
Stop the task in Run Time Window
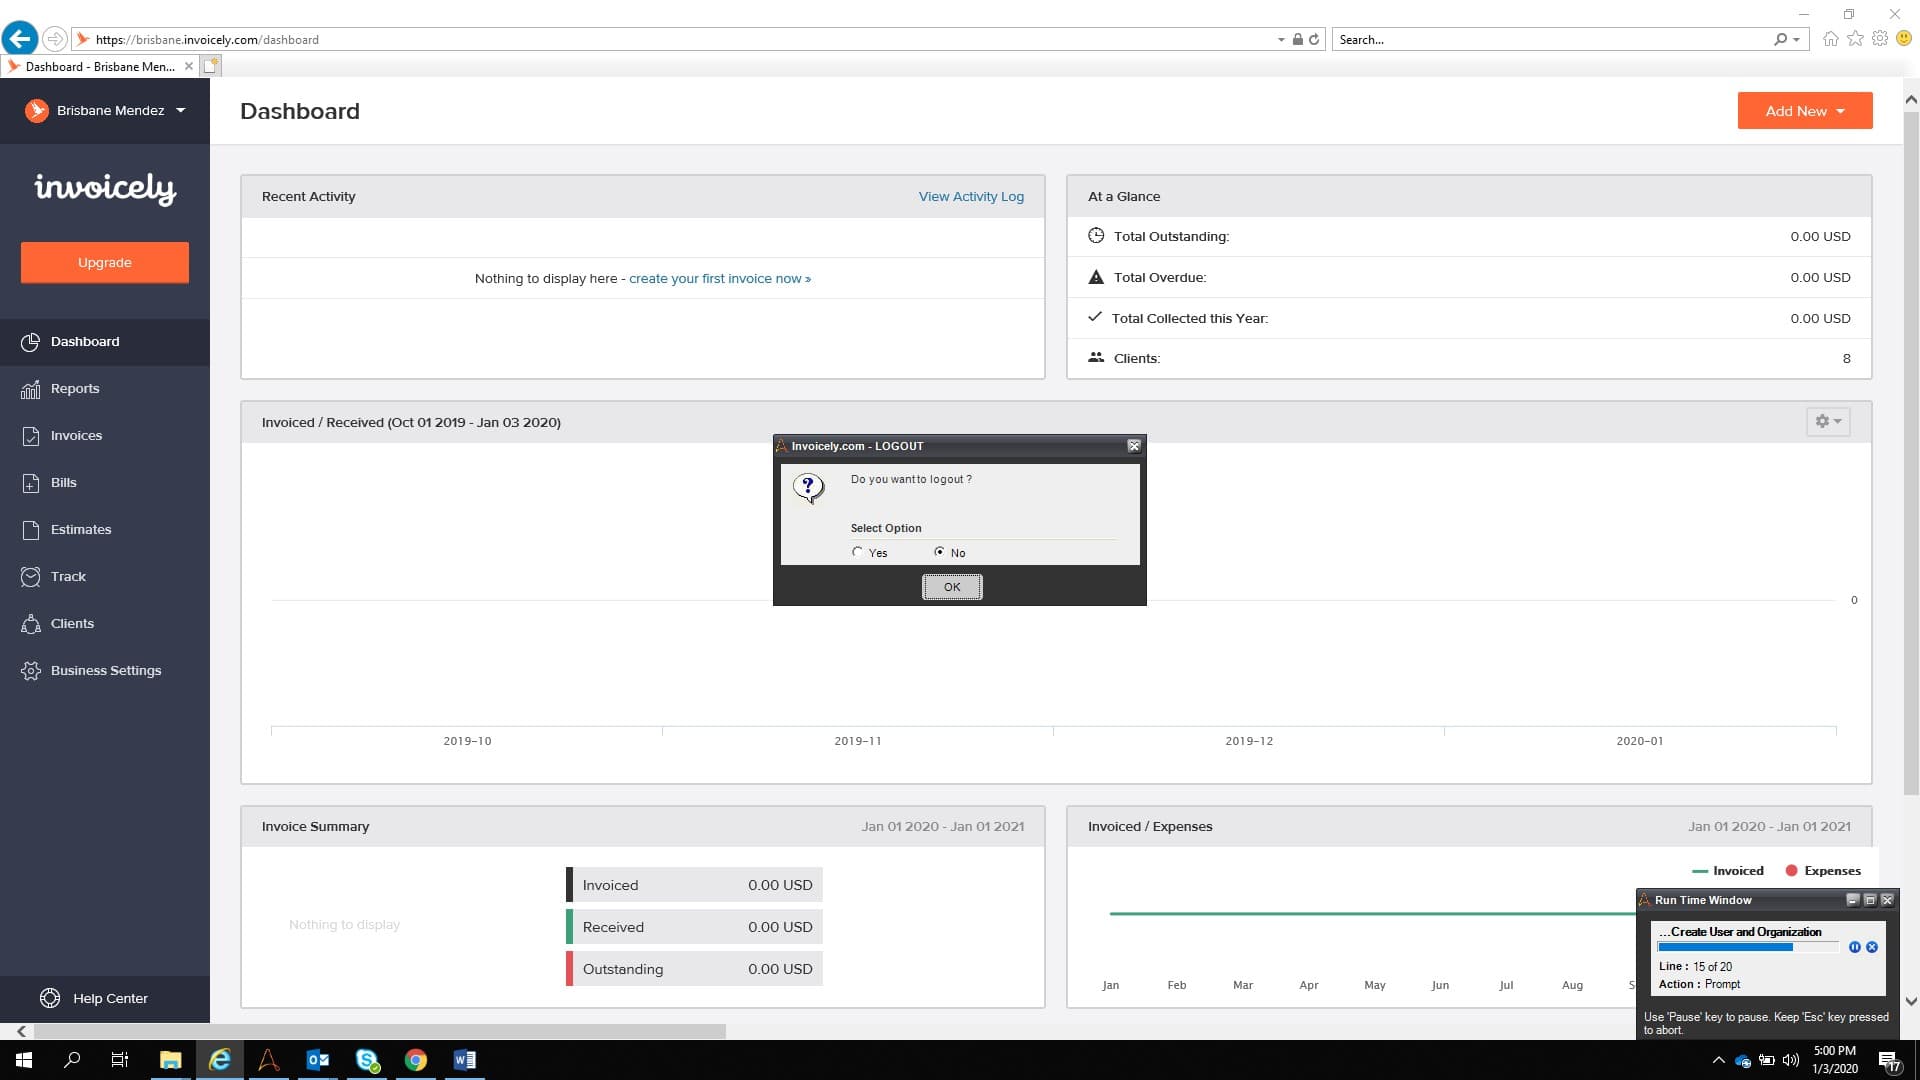1872,947
